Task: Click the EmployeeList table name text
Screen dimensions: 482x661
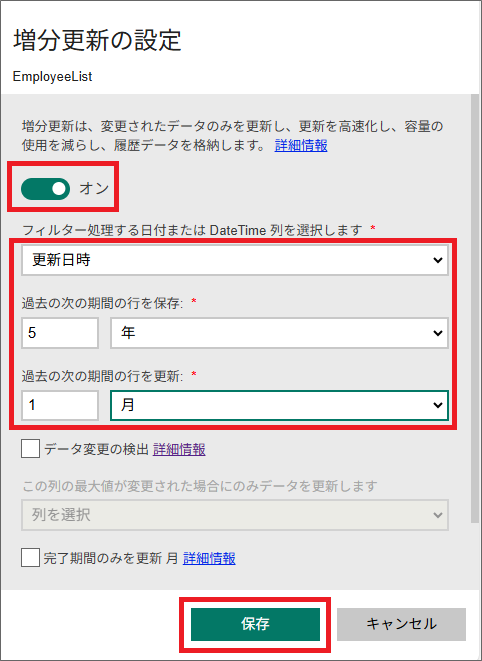Action: point(52,76)
